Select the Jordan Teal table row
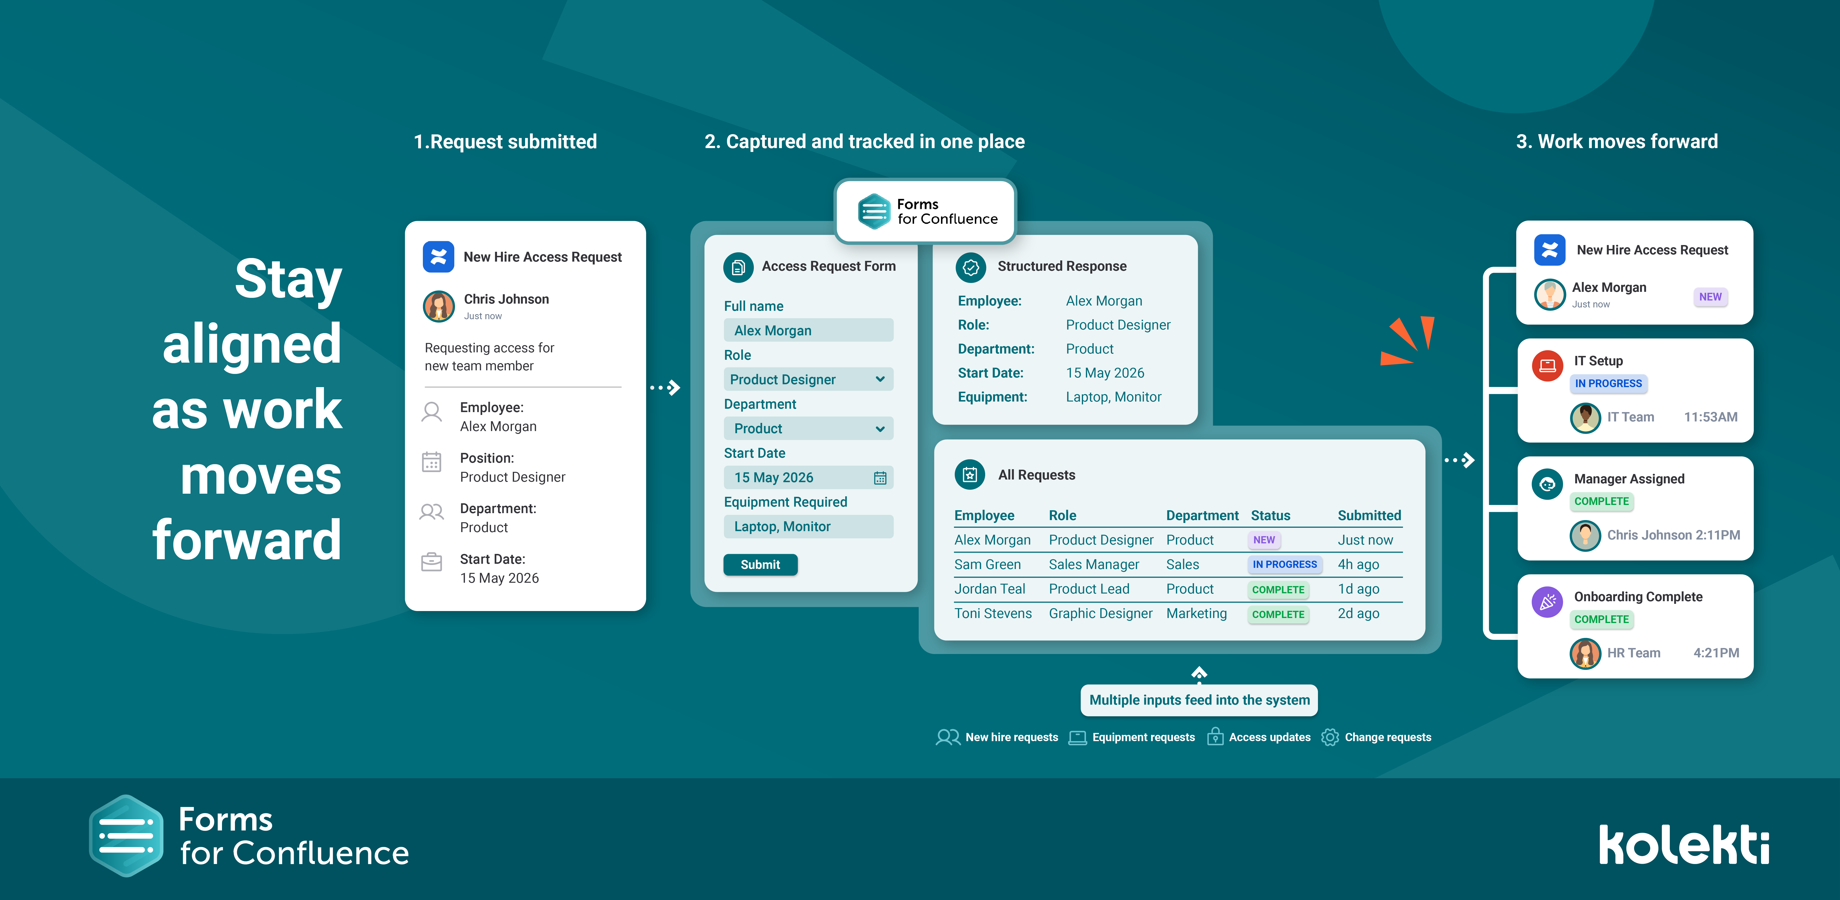 coord(1178,589)
